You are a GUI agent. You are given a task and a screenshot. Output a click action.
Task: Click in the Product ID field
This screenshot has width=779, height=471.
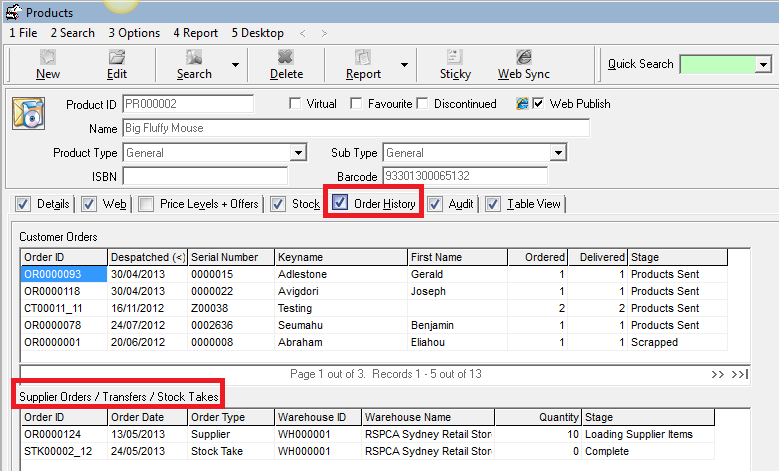(188, 104)
